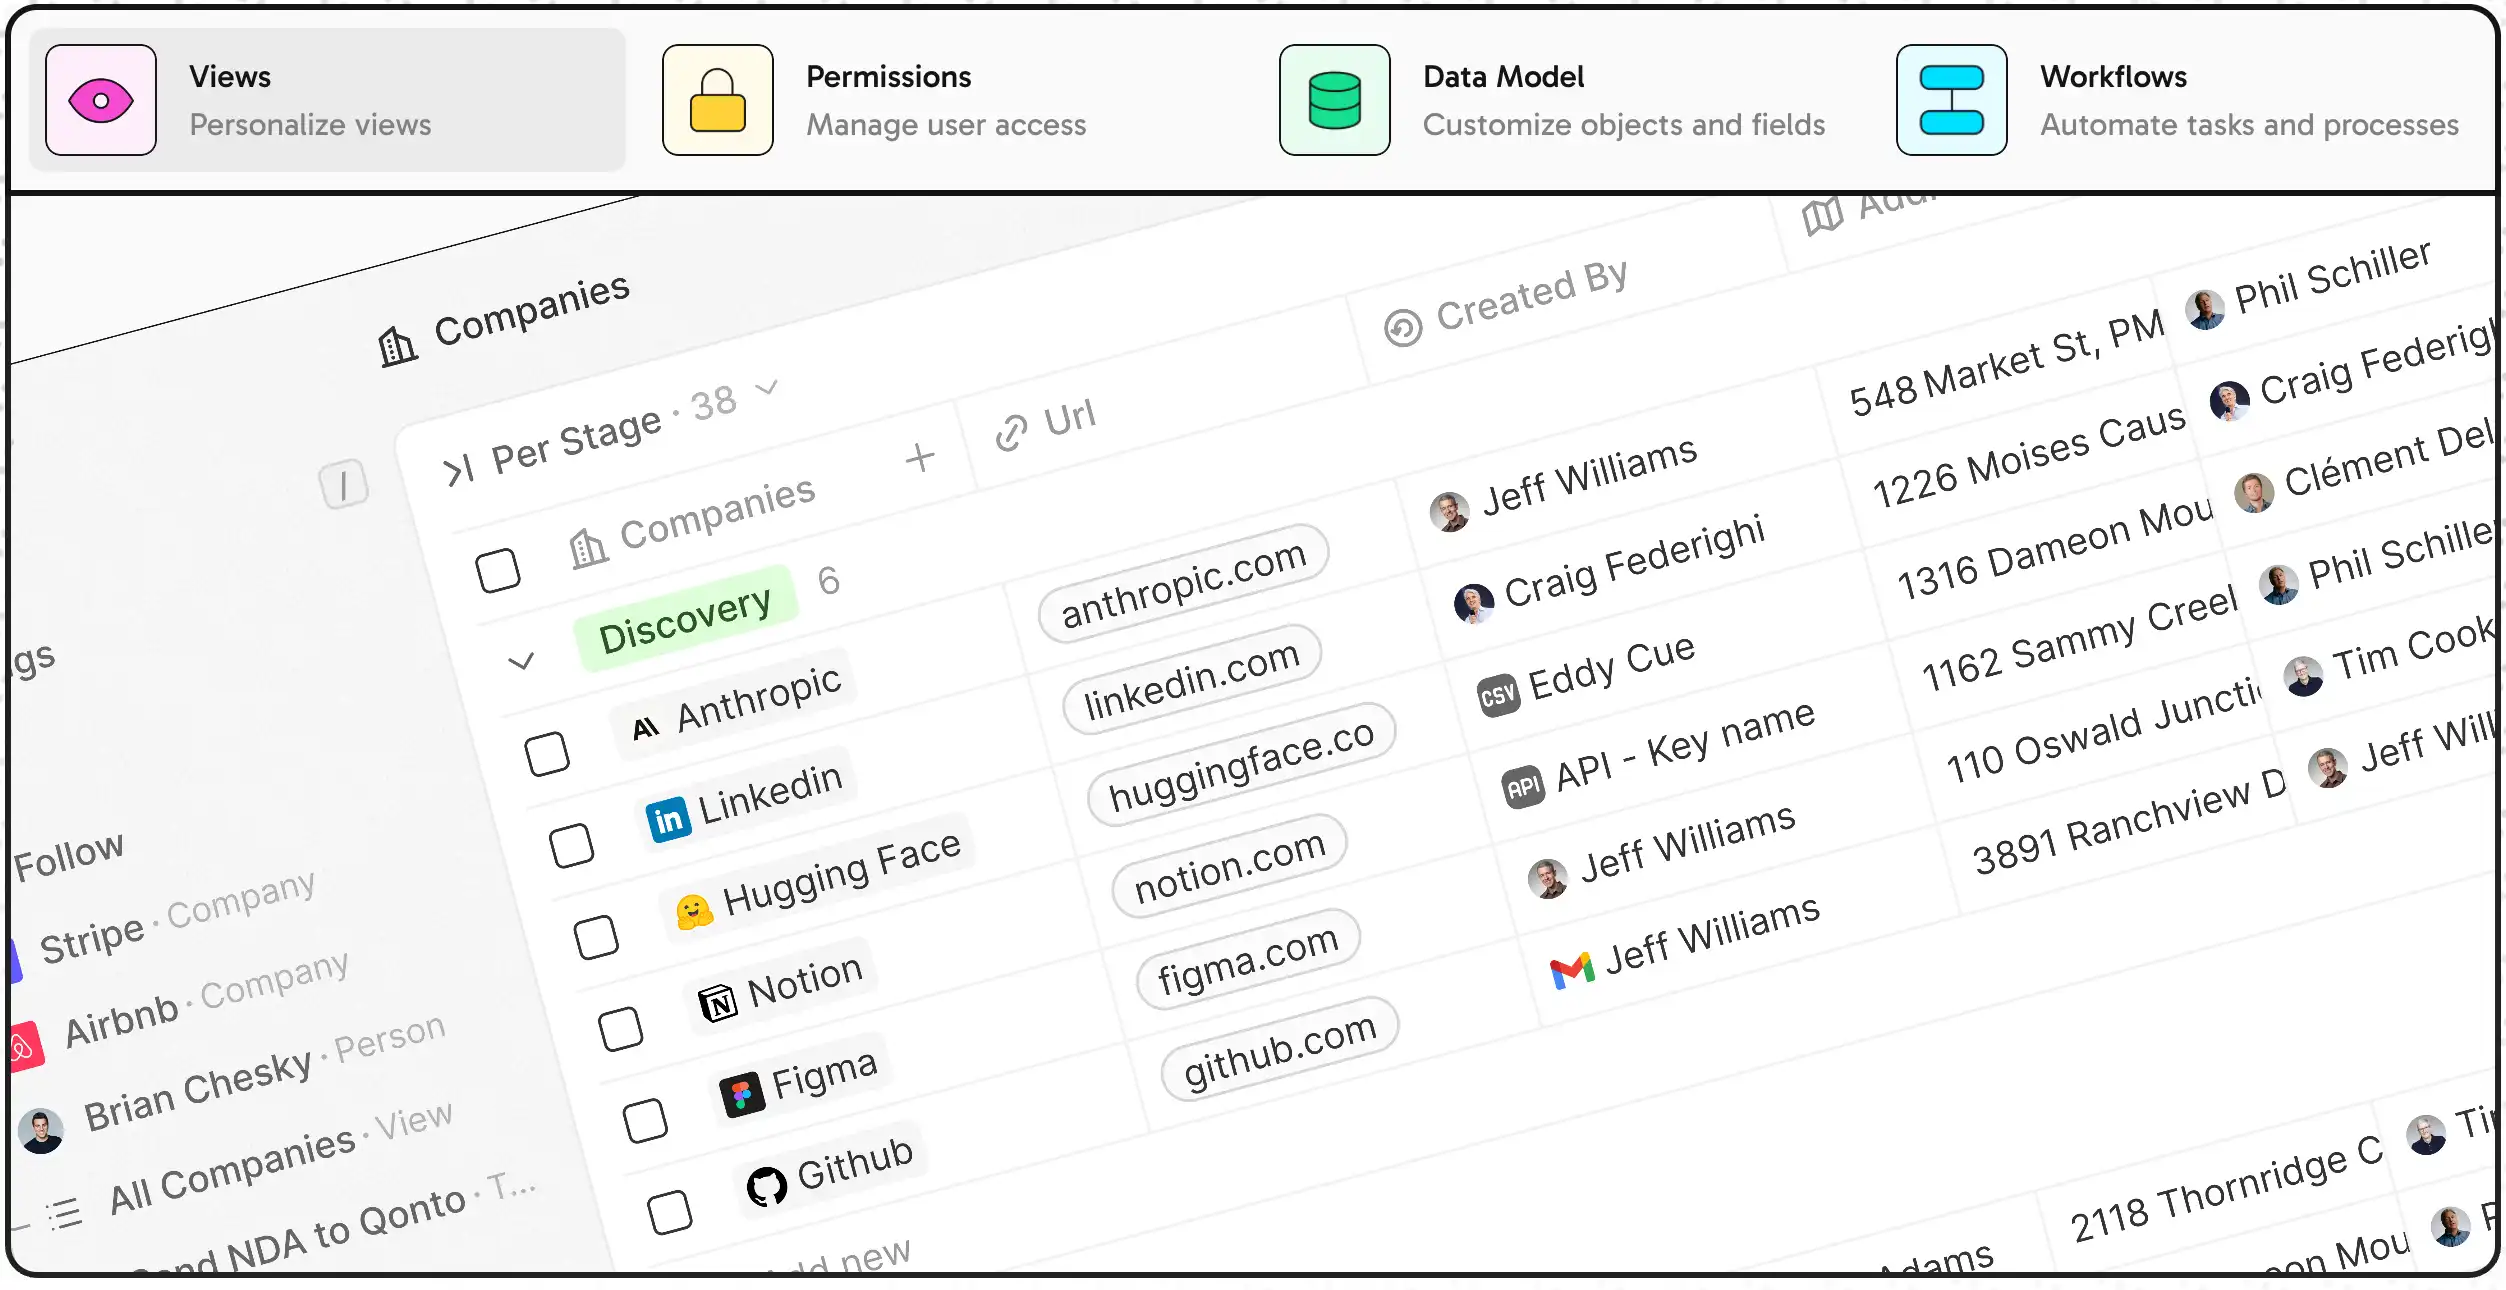Click the Linkedin logo icon in table
The width and height of the screenshot is (2506, 1290).
668,820
